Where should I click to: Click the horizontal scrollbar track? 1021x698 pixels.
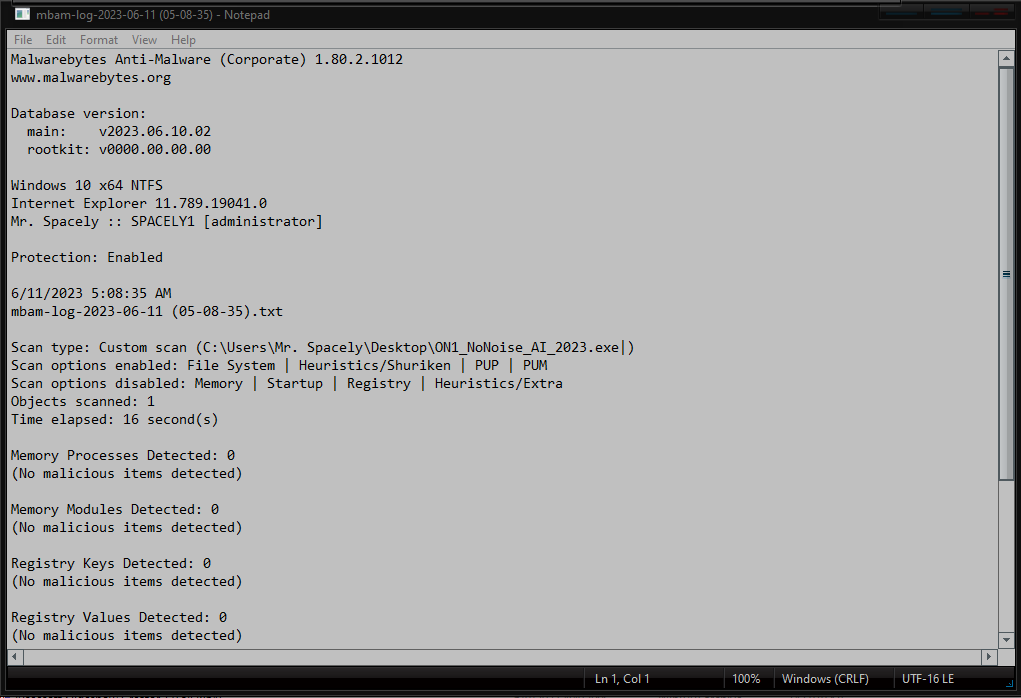click(501, 656)
